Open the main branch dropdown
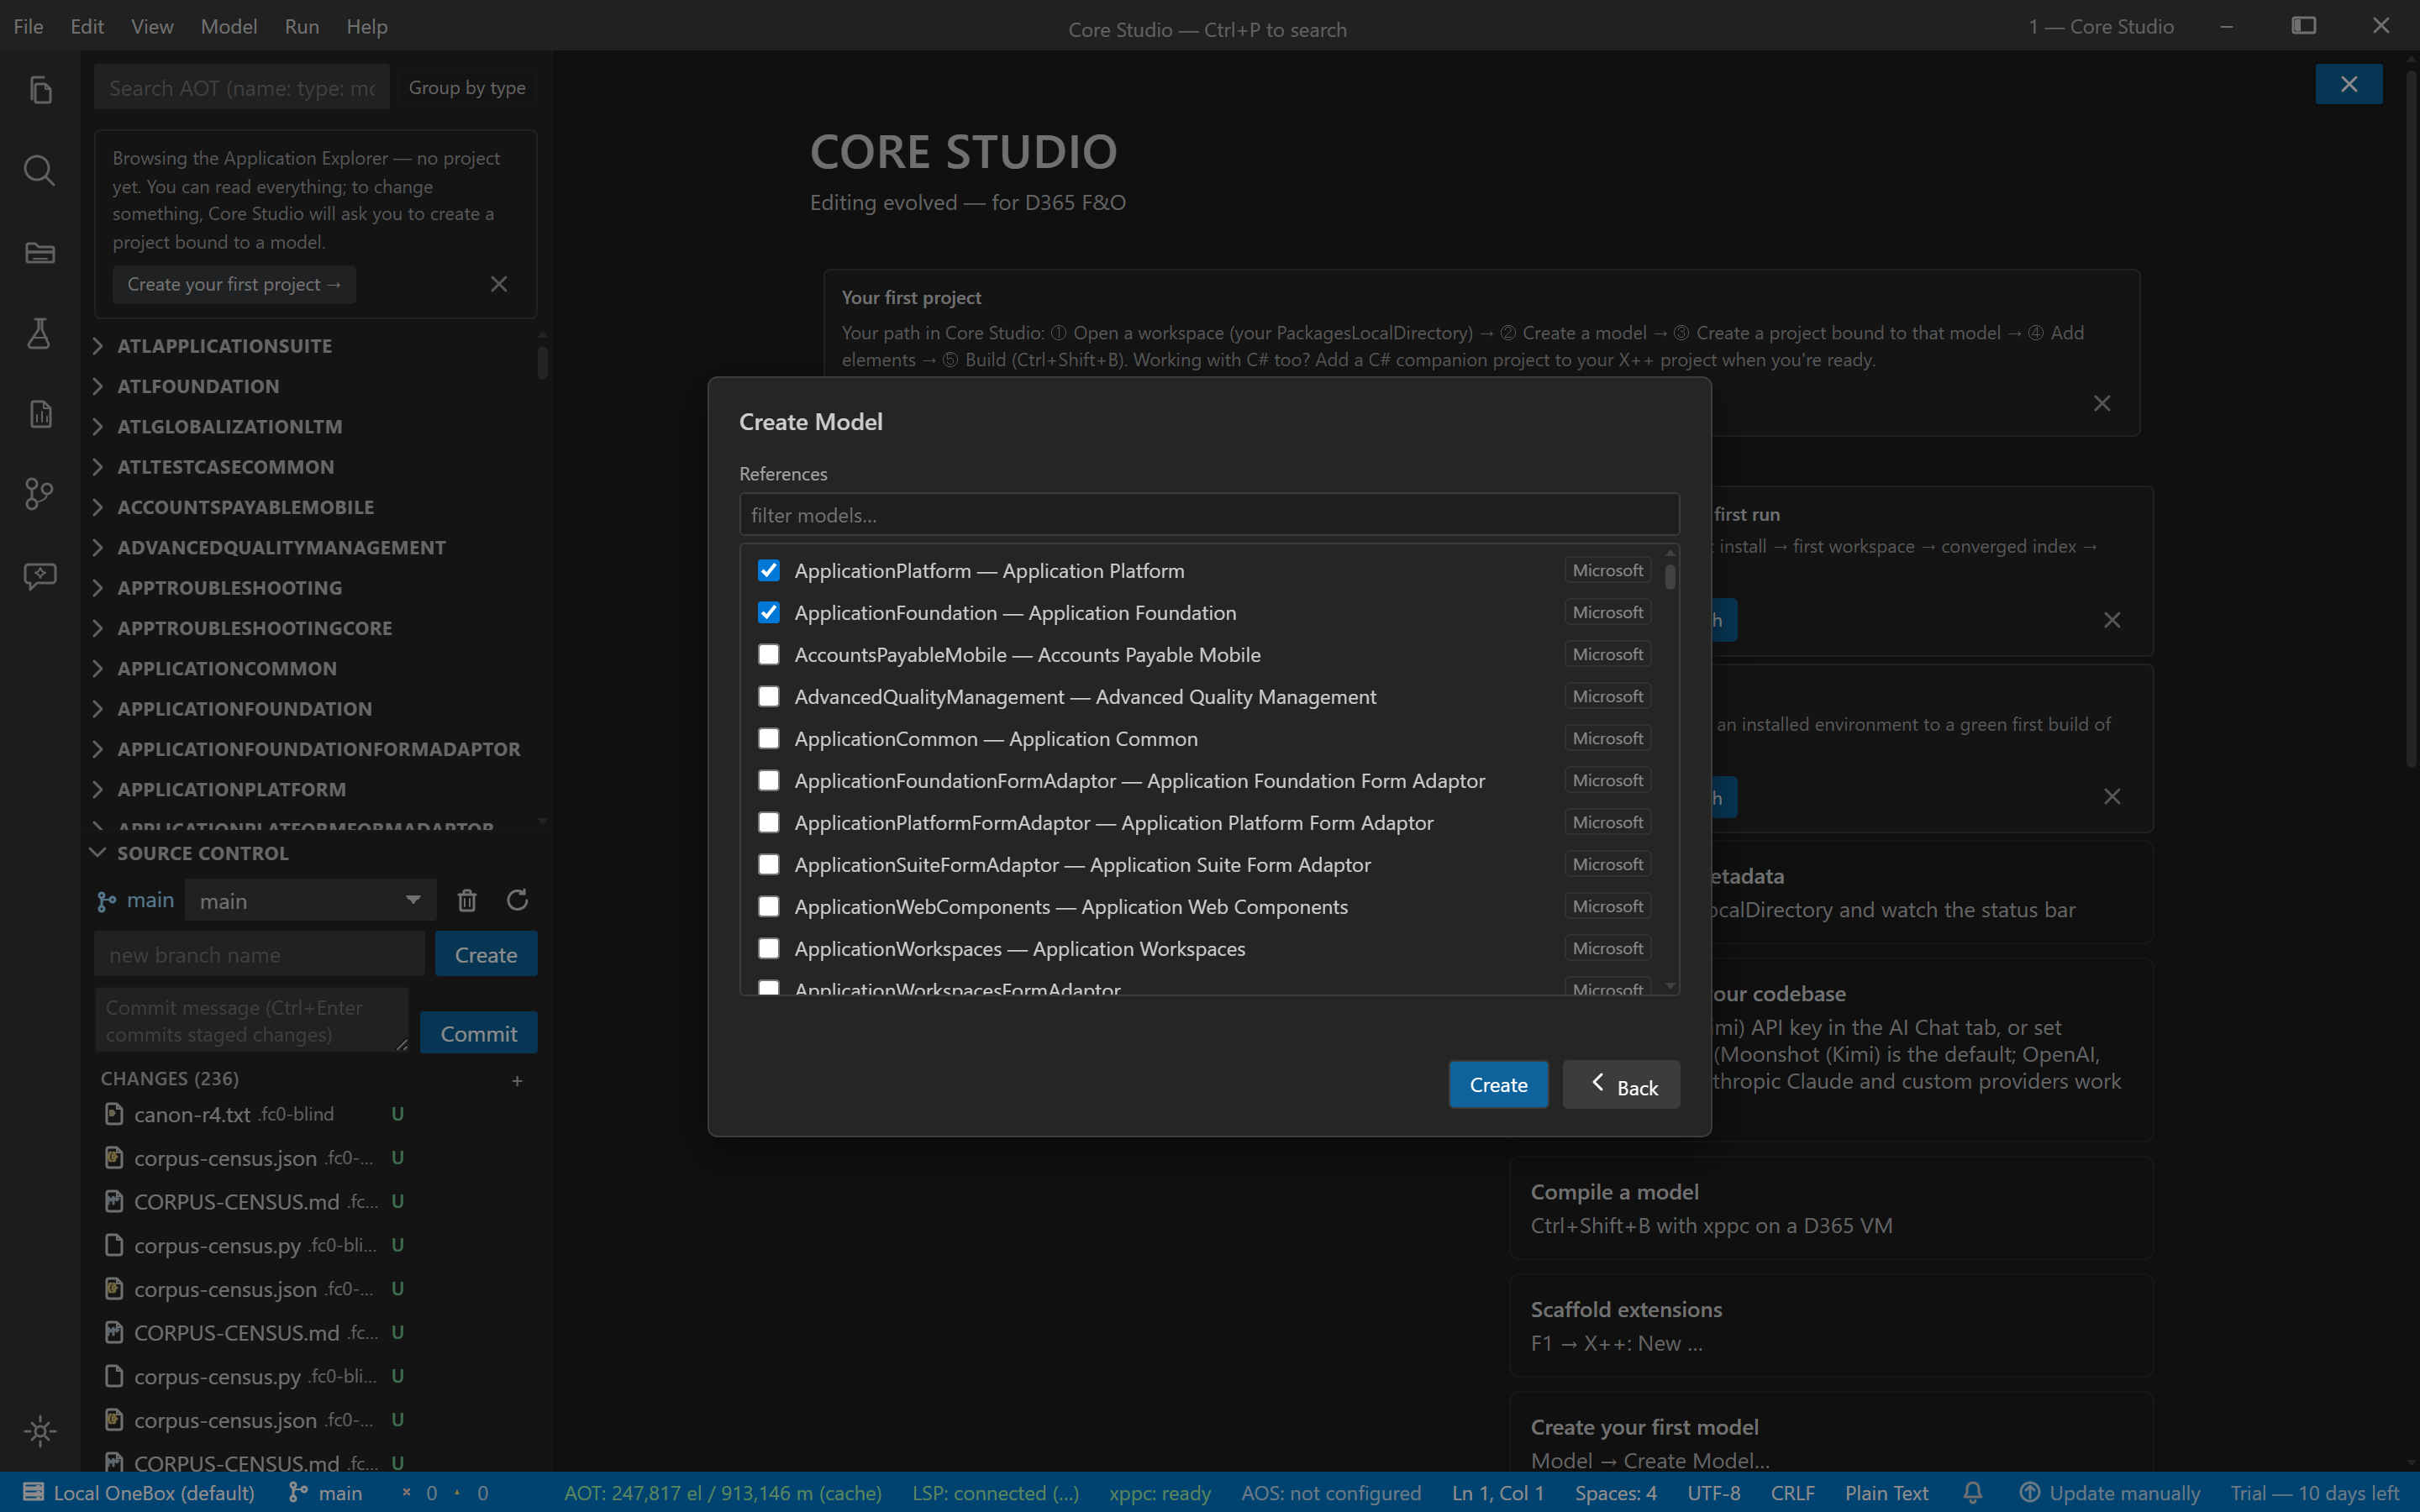The width and height of the screenshot is (2420, 1512). point(311,900)
